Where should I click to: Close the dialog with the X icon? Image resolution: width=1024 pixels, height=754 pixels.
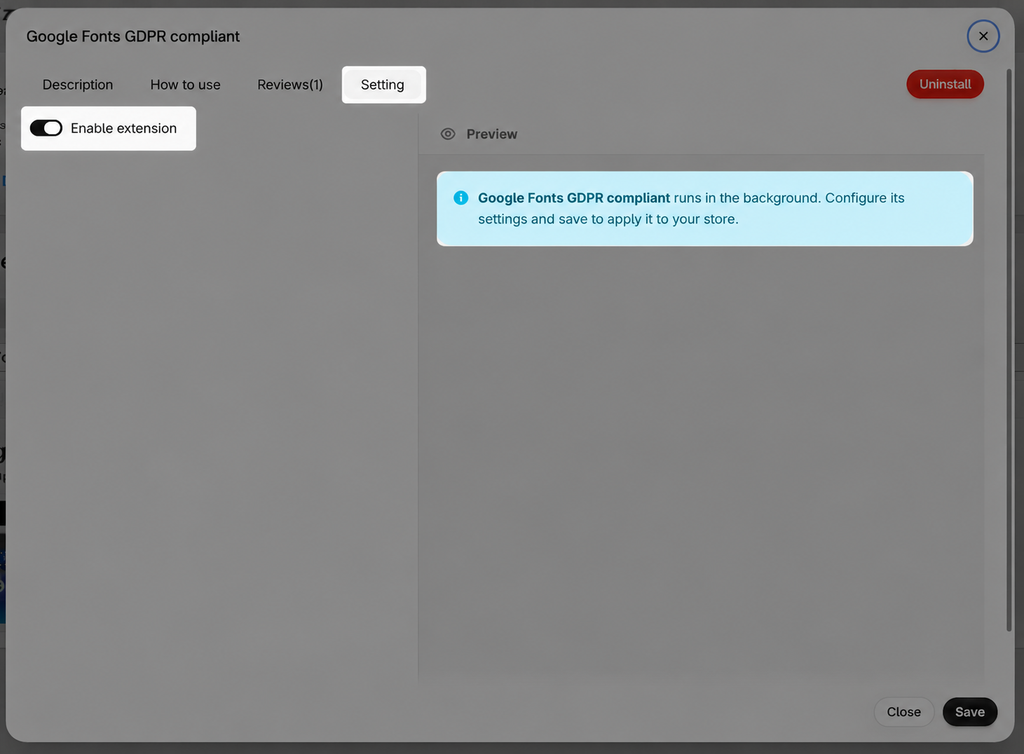tap(983, 36)
